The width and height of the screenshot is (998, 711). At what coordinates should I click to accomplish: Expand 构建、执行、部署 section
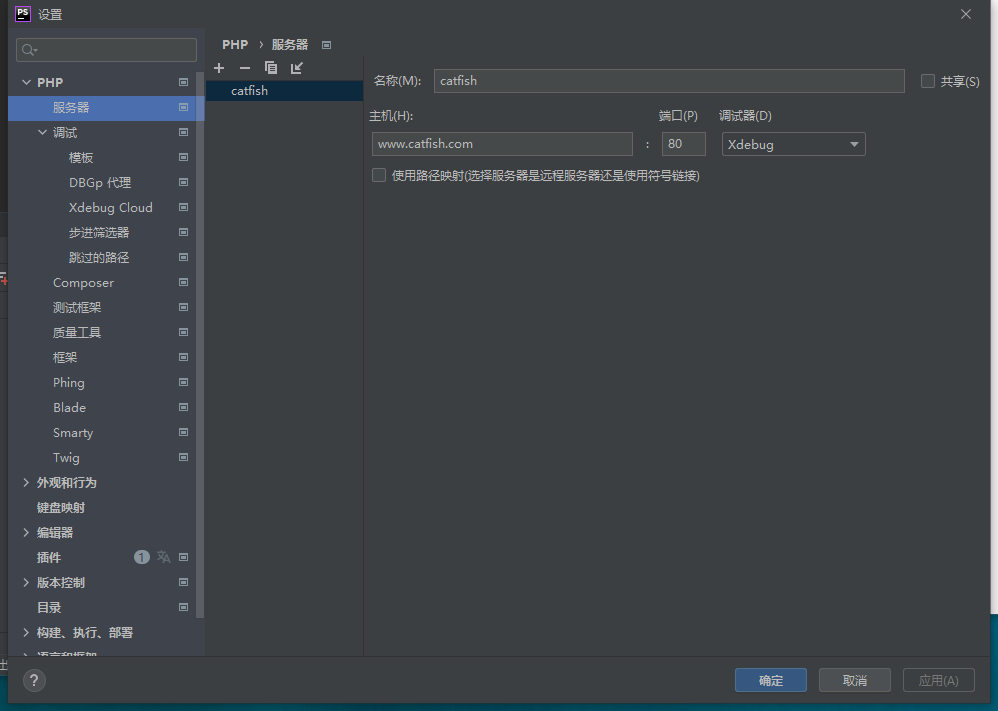click(26, 632)
